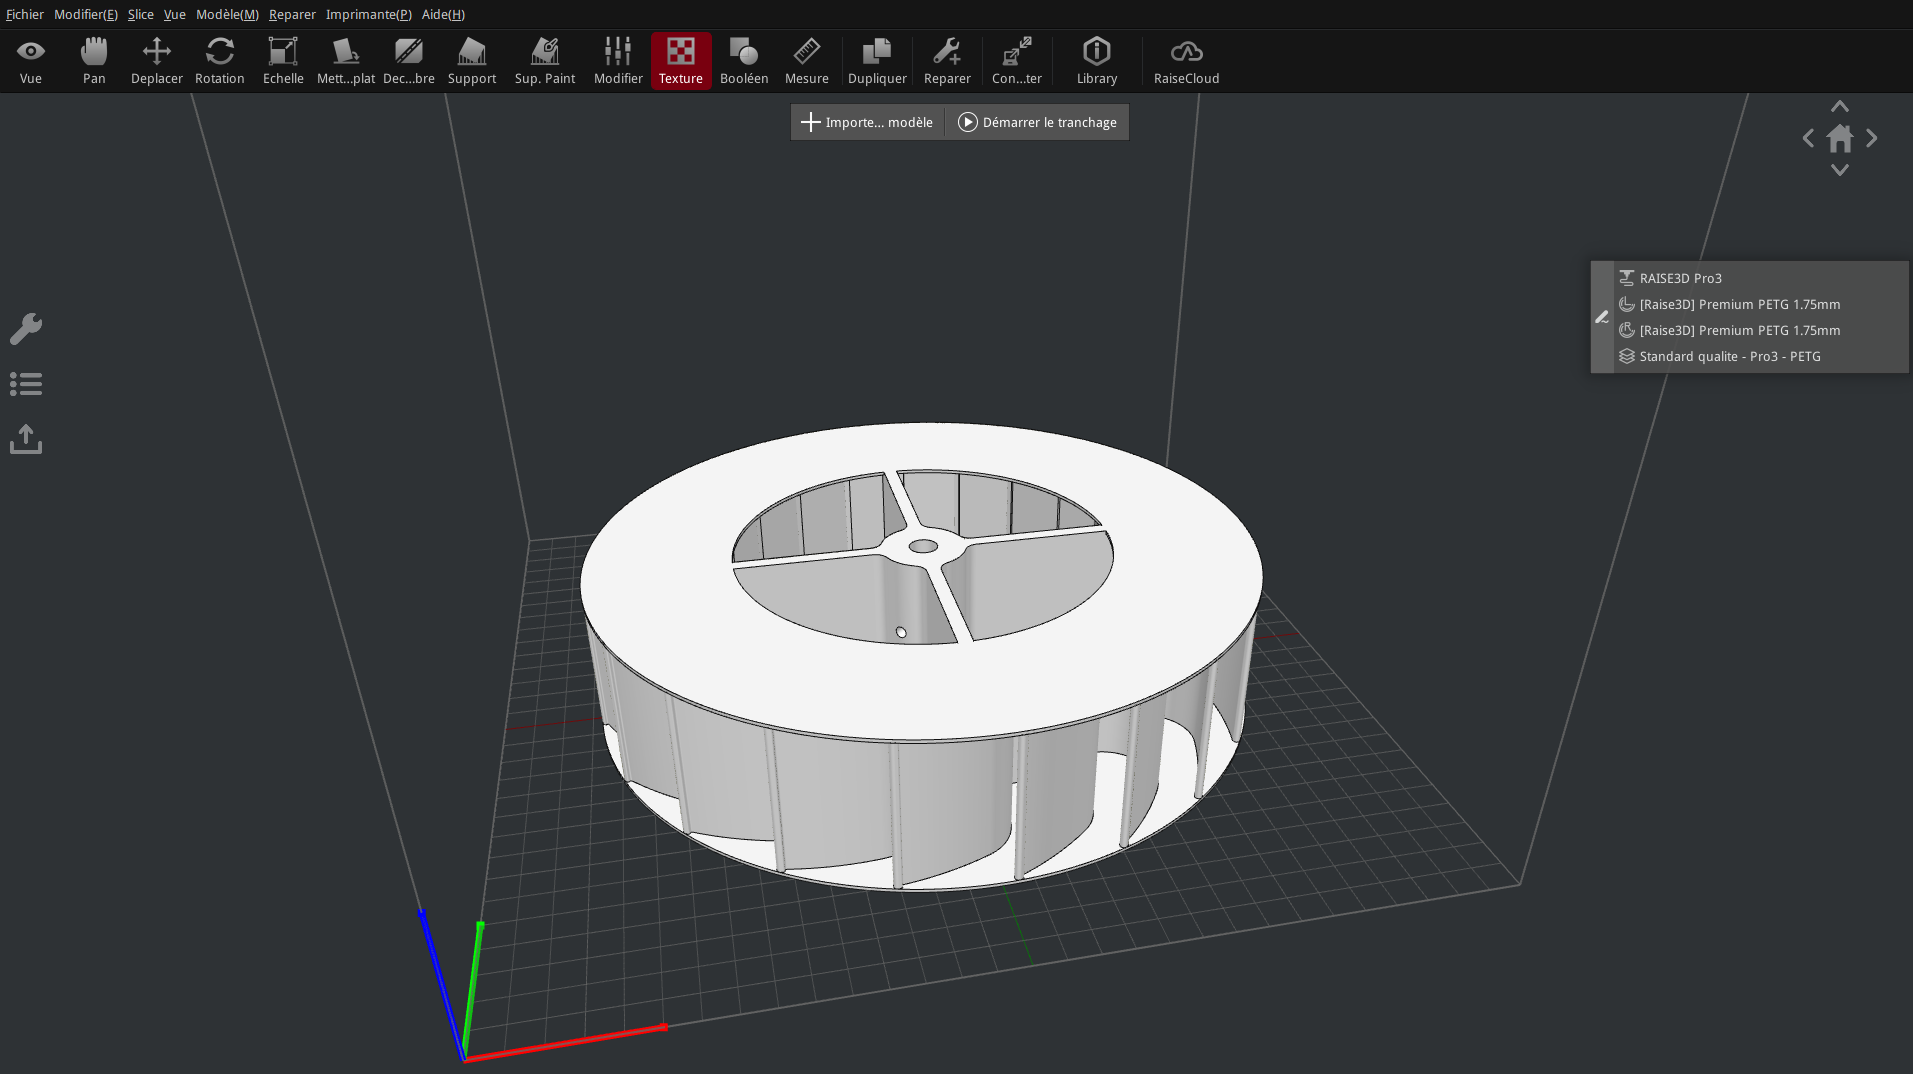1913x1074 pixels.
Task: Click the Mesure ruler tool
Action: point(806,61)
